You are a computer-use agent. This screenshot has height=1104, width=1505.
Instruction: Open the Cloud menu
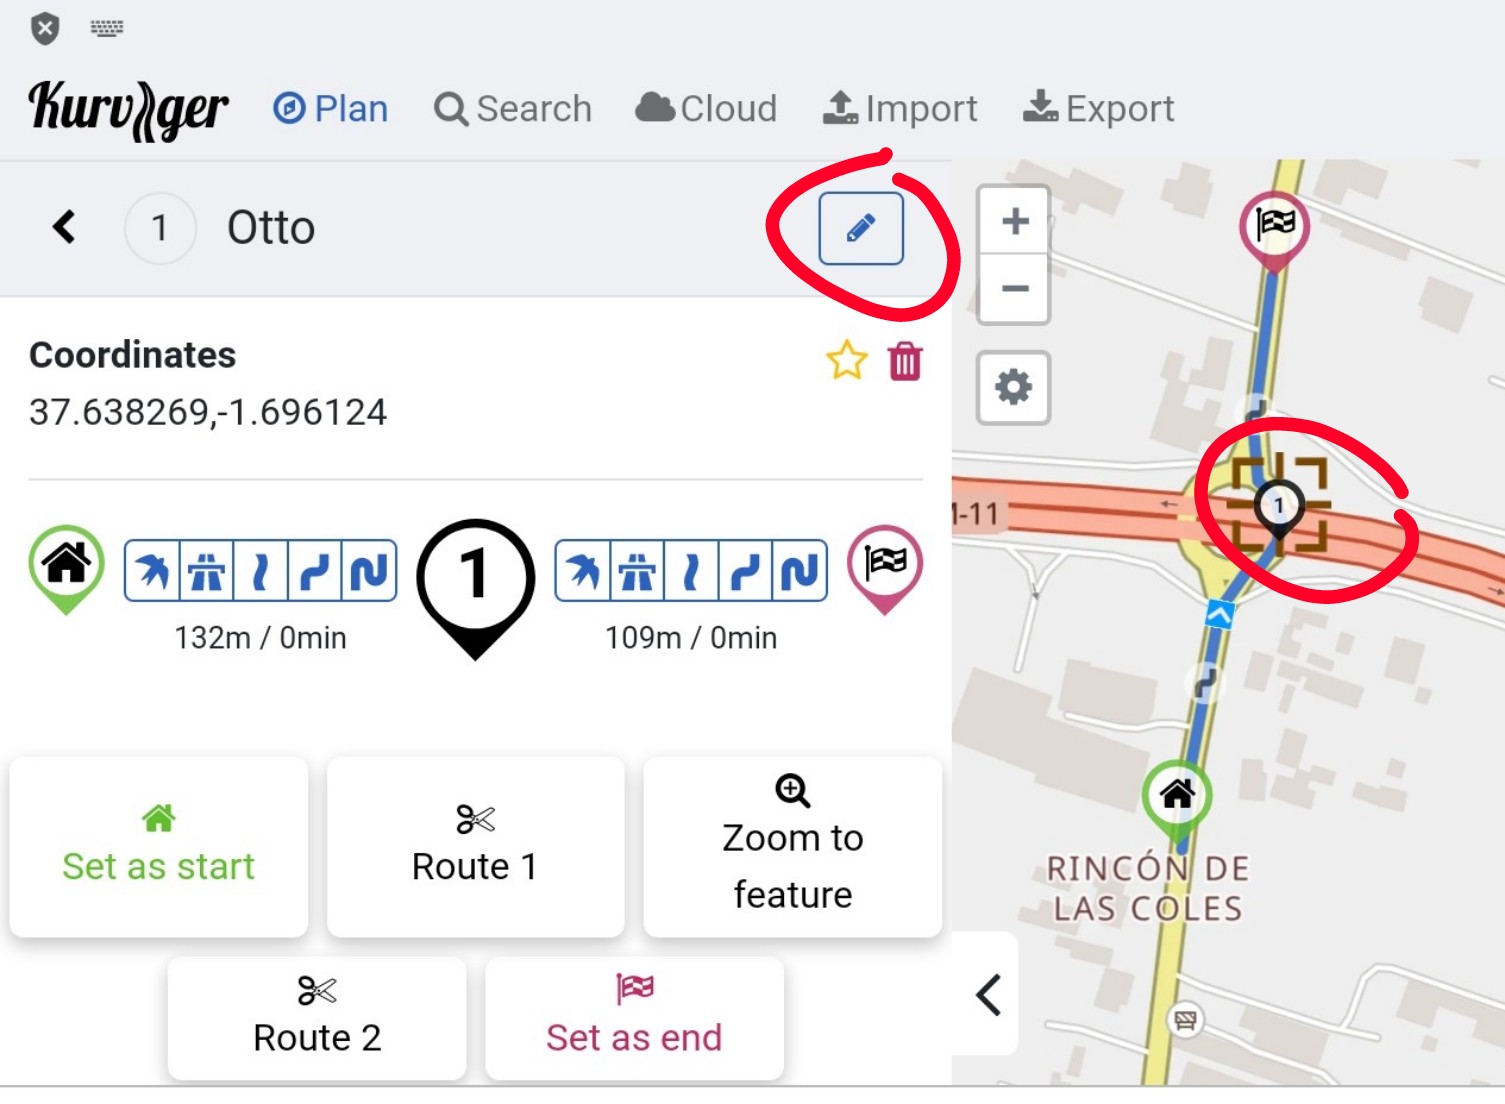[x=706, y=108]
